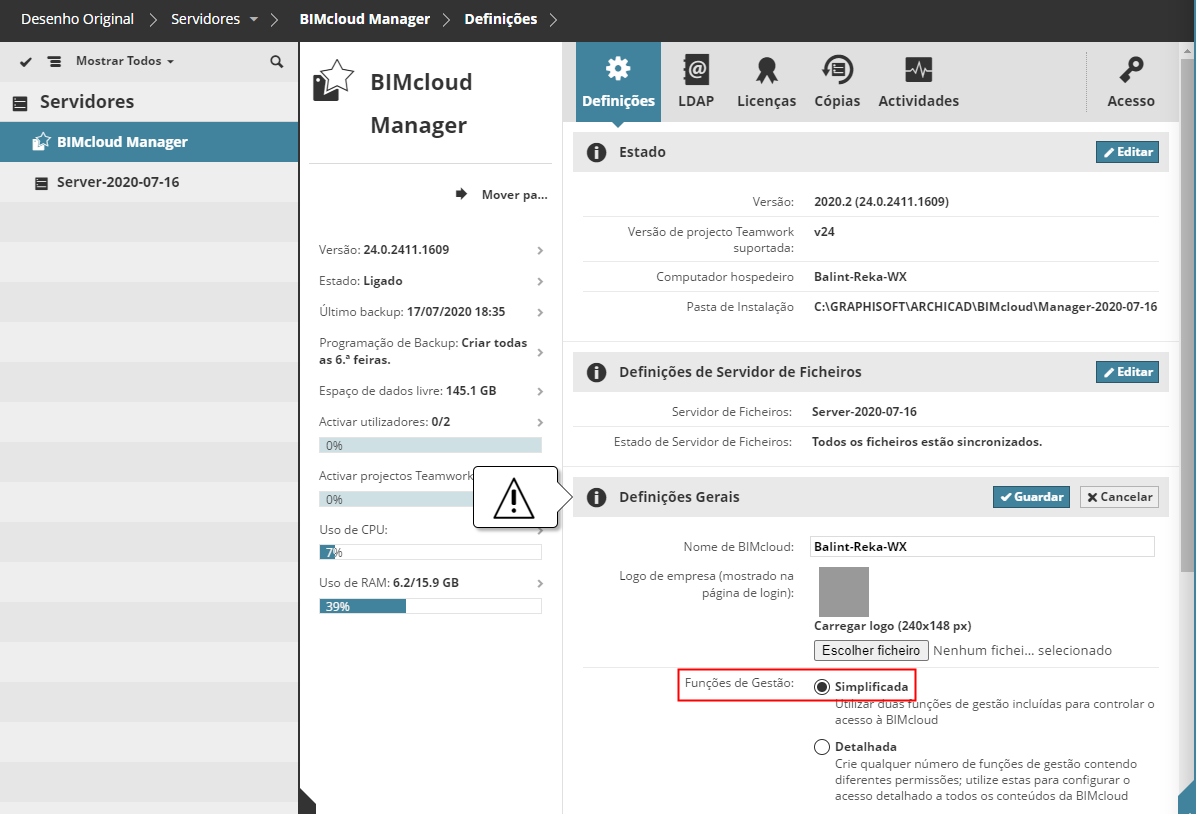Open the Licenças ribbon icon

coord(766,69)
